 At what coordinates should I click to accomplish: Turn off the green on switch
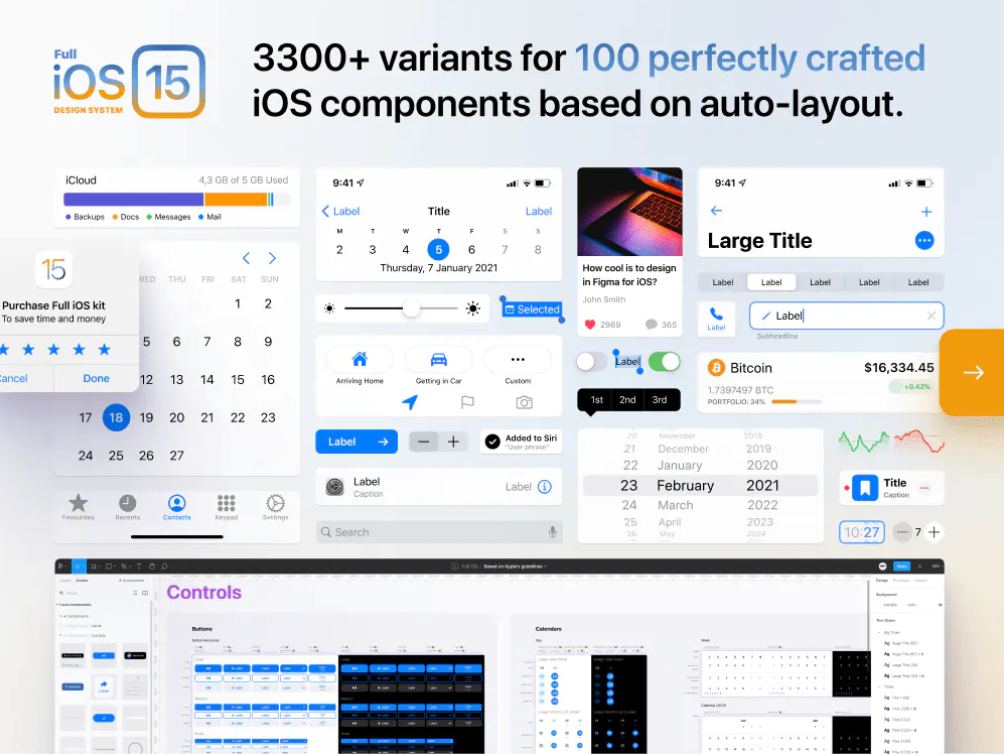coord(664,362)
